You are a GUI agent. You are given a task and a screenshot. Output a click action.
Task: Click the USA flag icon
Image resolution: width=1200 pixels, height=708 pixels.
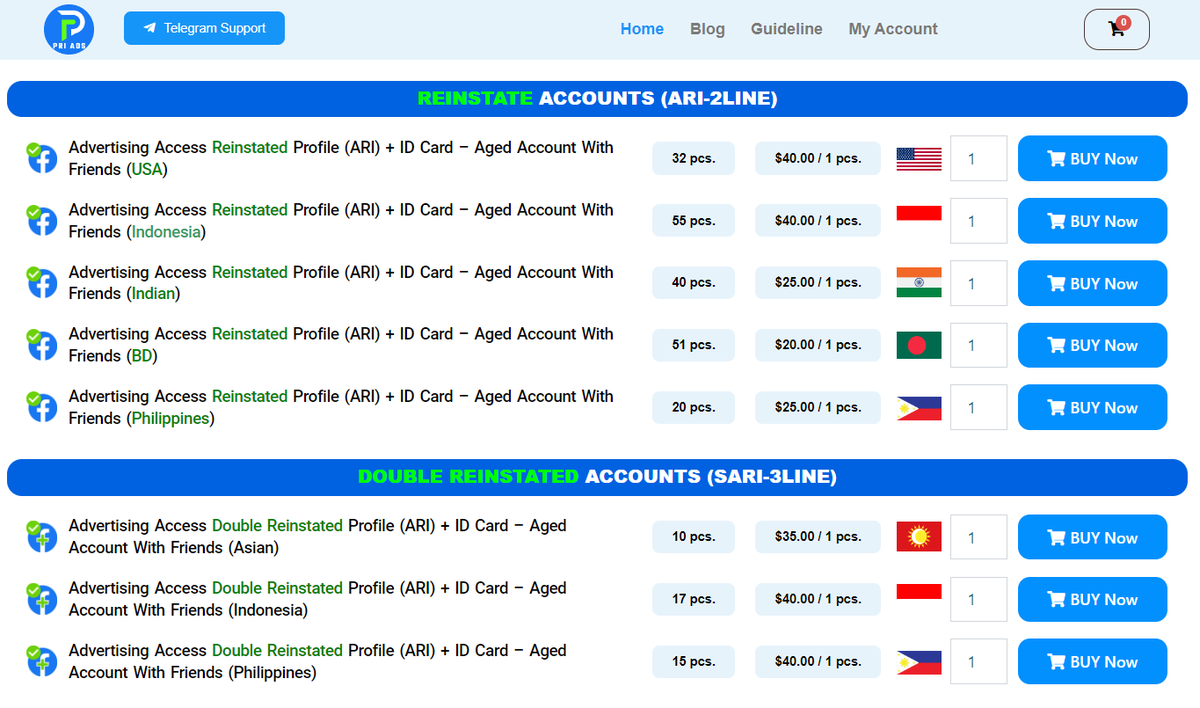click(919, 158)
